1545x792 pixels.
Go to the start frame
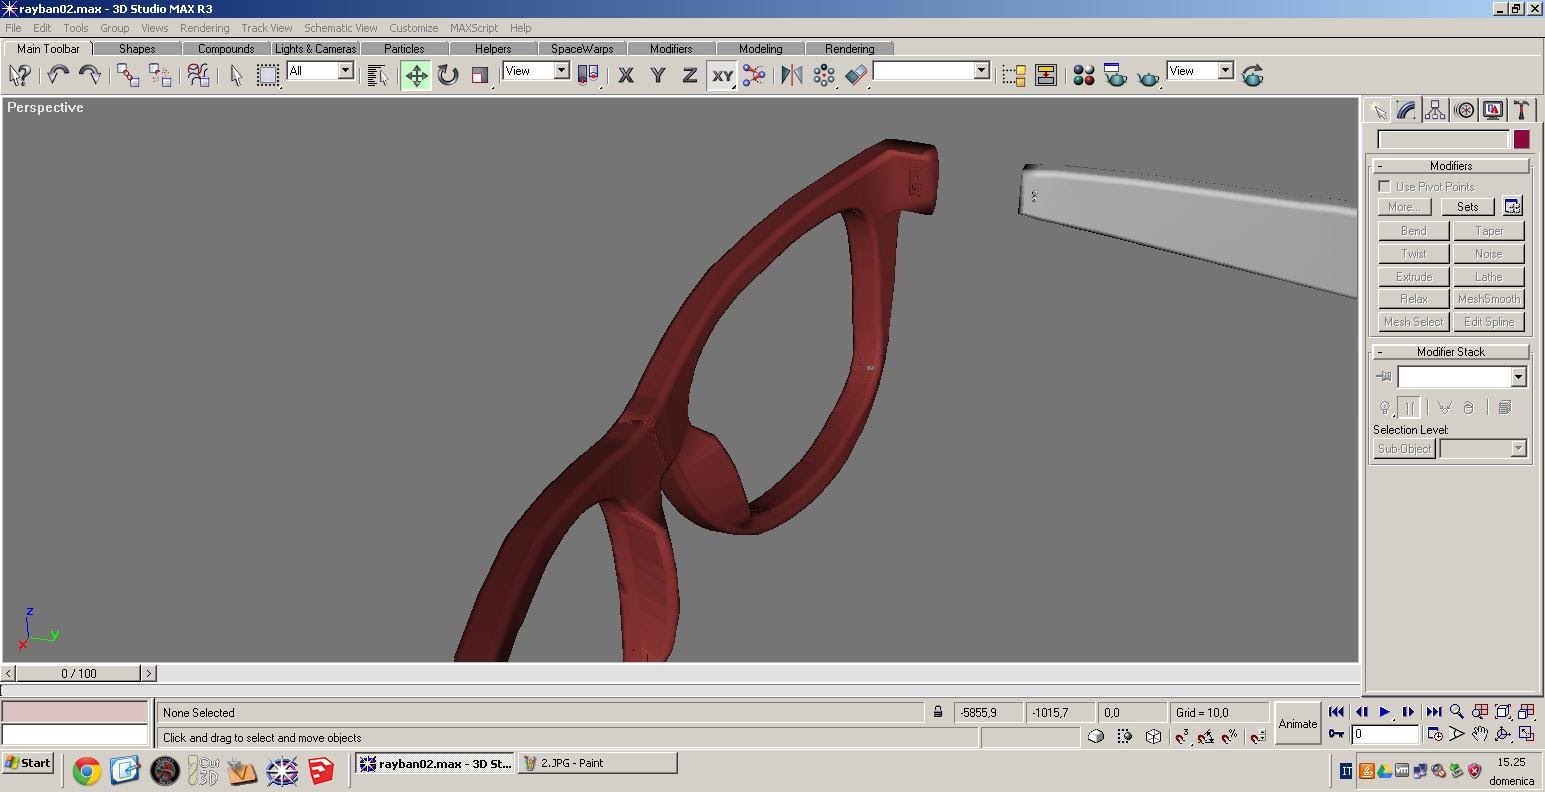click(1336, 712)
